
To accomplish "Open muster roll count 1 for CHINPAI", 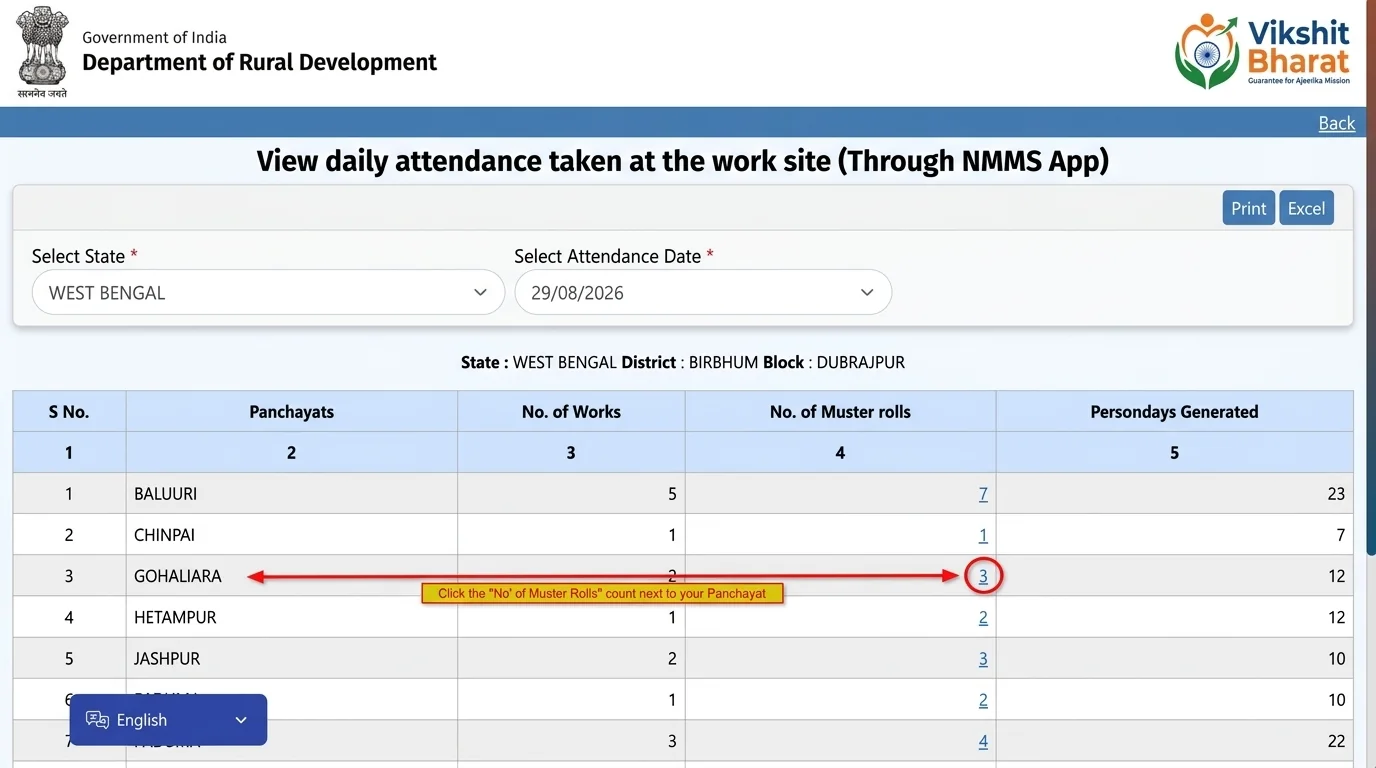I will [x=983, y=535].
